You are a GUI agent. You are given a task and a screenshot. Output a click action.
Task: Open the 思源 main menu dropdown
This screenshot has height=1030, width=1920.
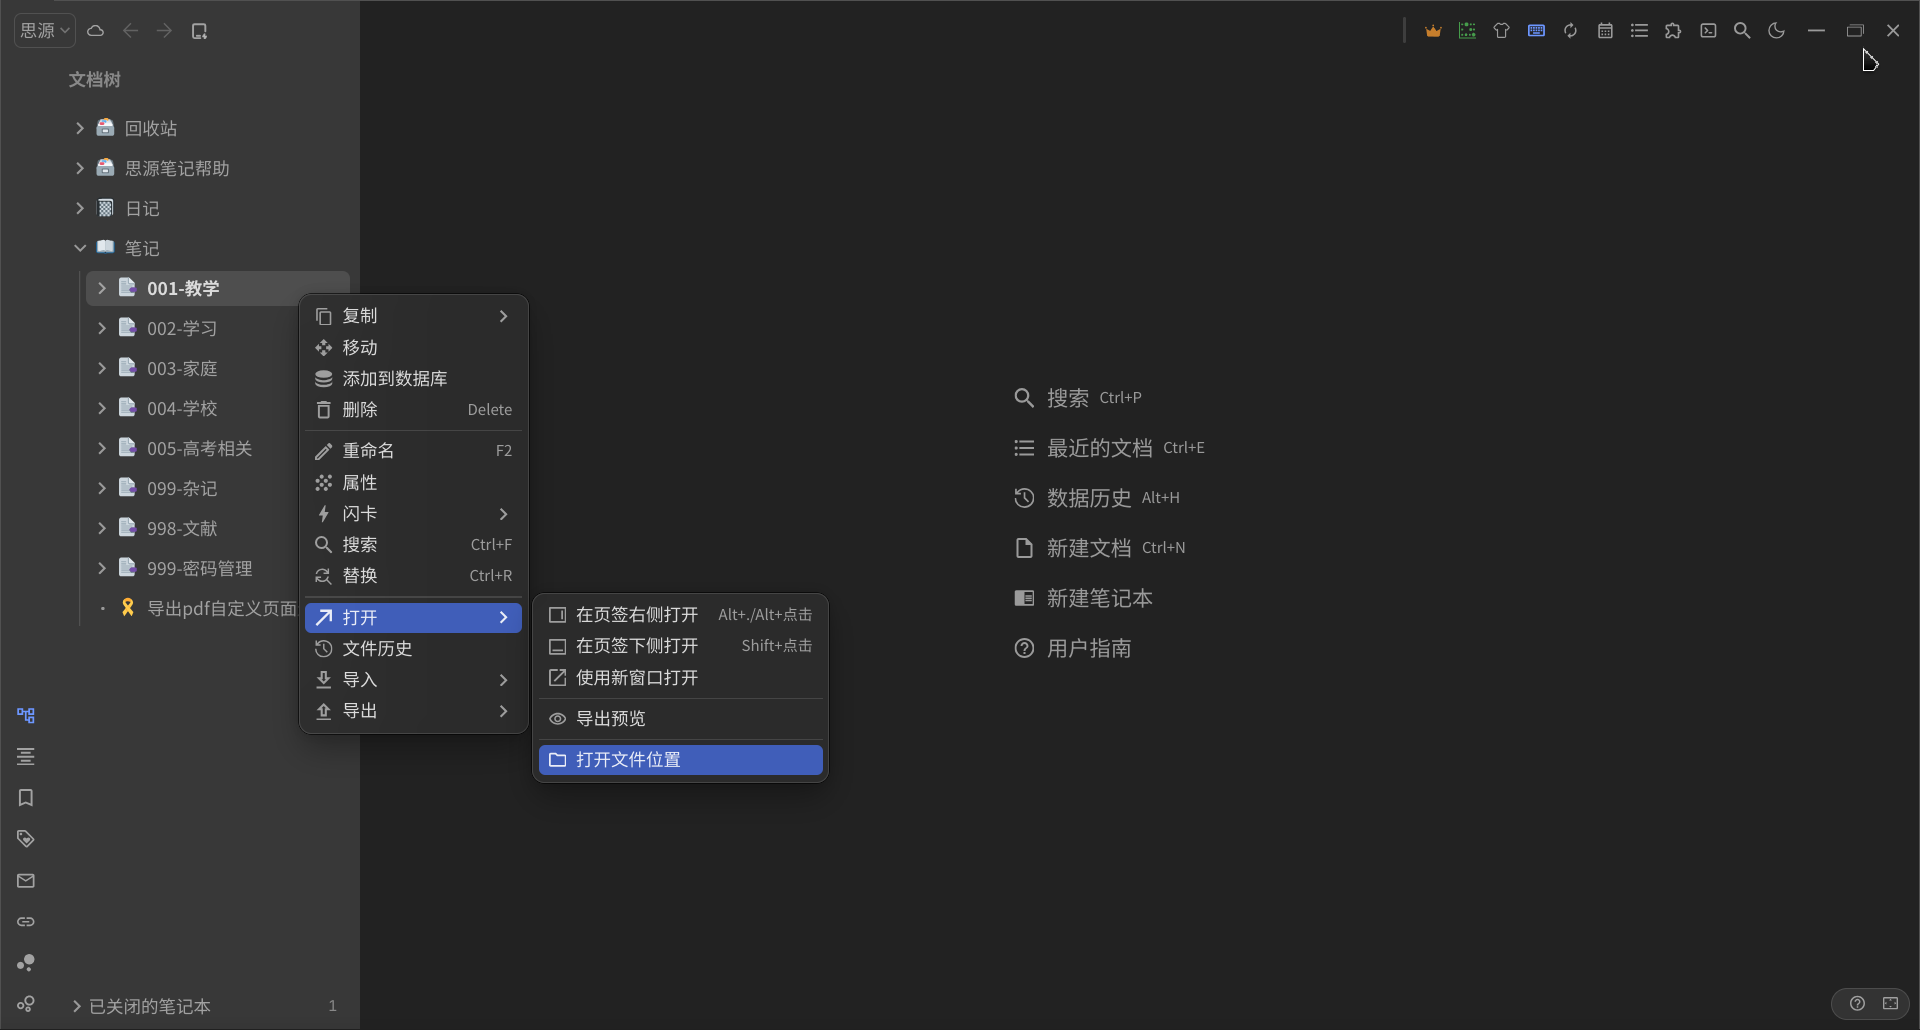point(45,31)
